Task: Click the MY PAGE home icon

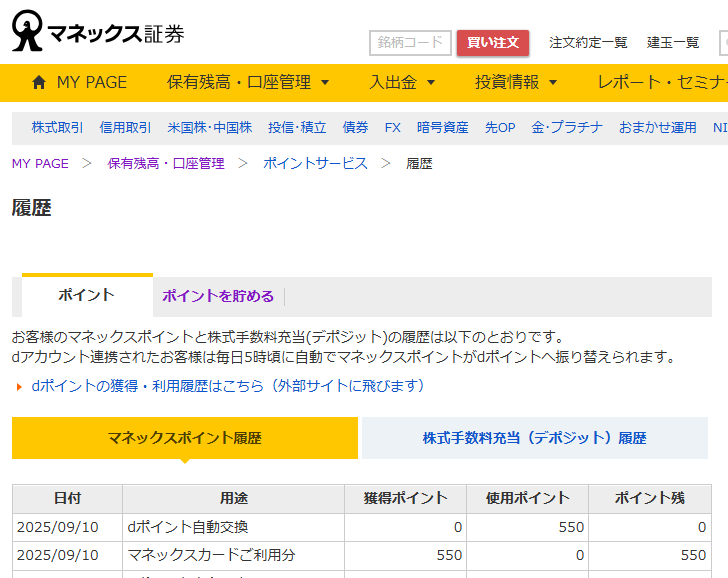Action: point(39,82)
